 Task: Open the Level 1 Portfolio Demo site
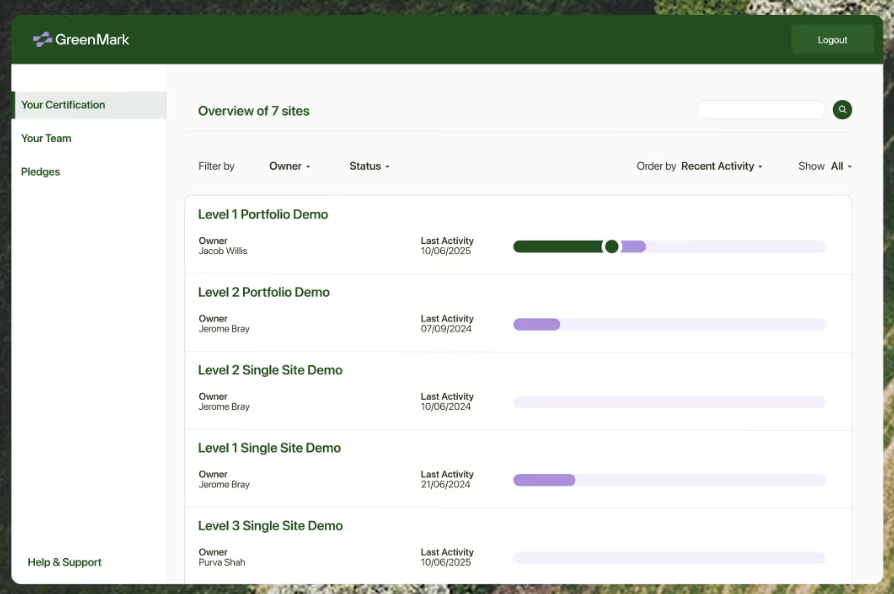coord(263,214)
